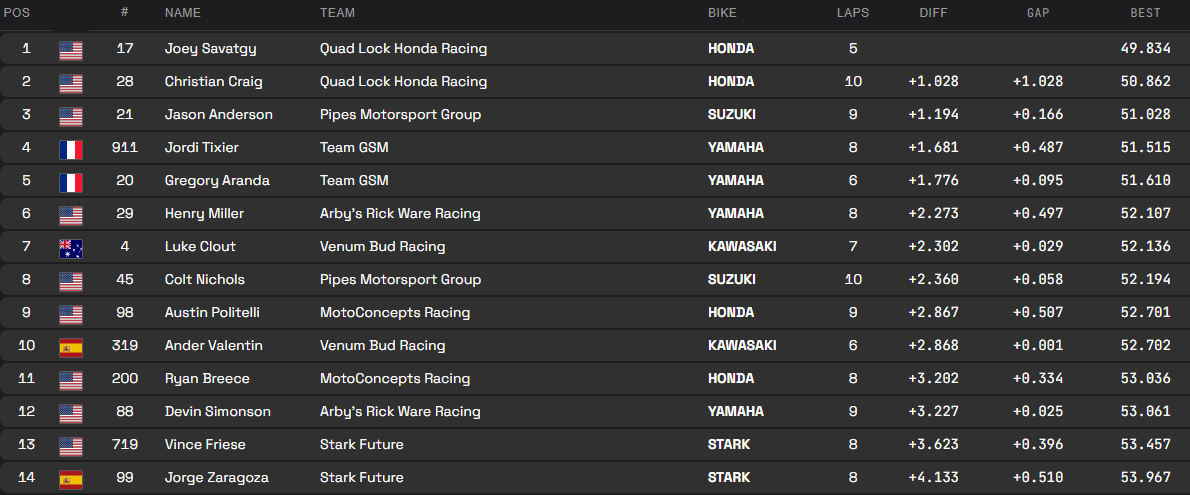
Task: Sort by the LAPS column header
Action: coord(852,13)
